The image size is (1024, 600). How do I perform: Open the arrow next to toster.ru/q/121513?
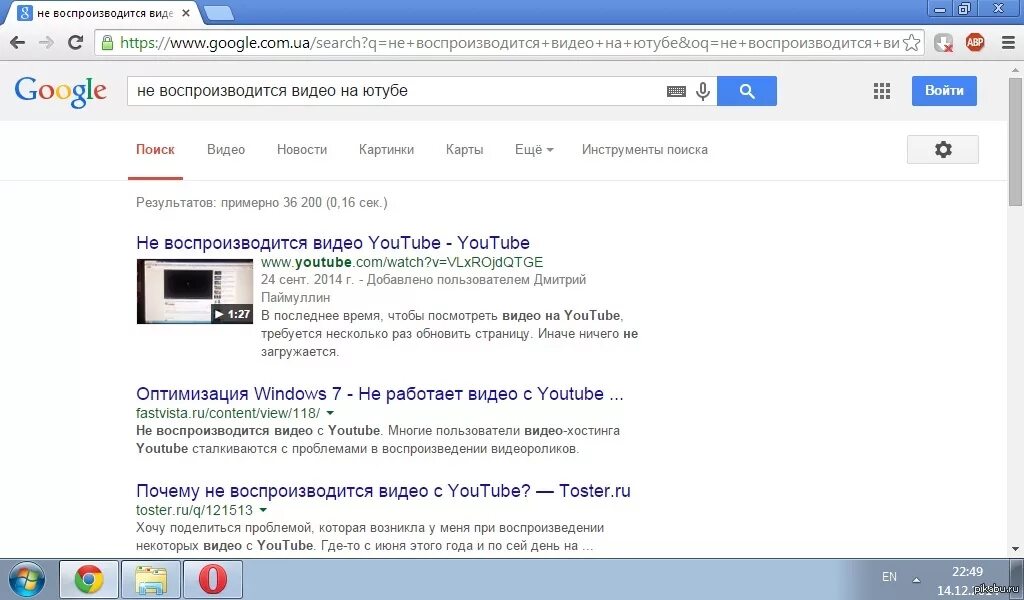pos(263,510)
